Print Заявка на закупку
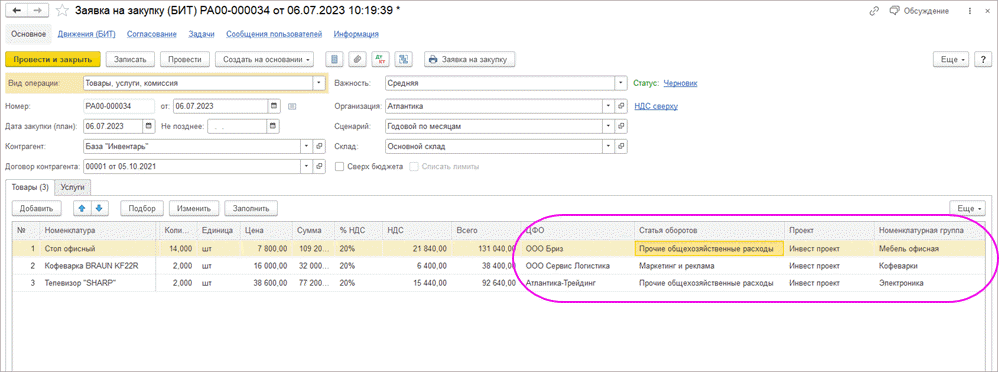This screenshot has width=999, height=372. pos(470,59)
